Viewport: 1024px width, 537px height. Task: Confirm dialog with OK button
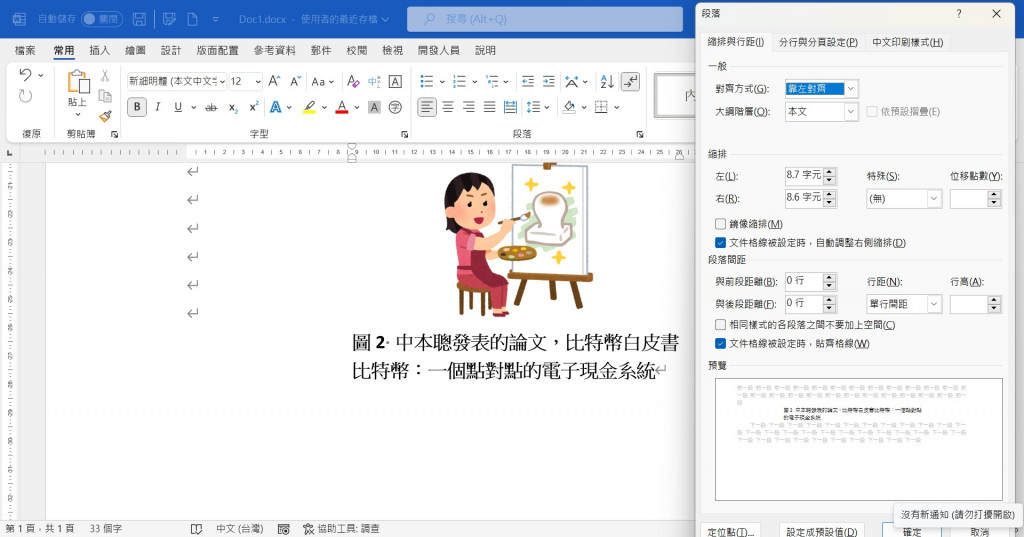click(912, 532)
